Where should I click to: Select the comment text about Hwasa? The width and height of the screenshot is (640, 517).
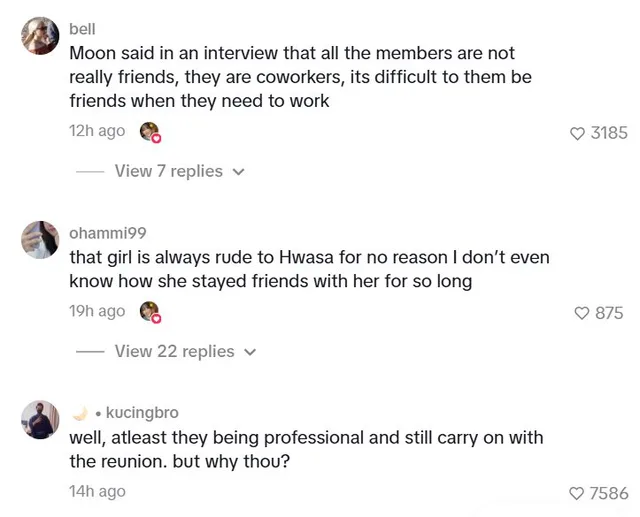pyautogui.click(x=309, y=269)
